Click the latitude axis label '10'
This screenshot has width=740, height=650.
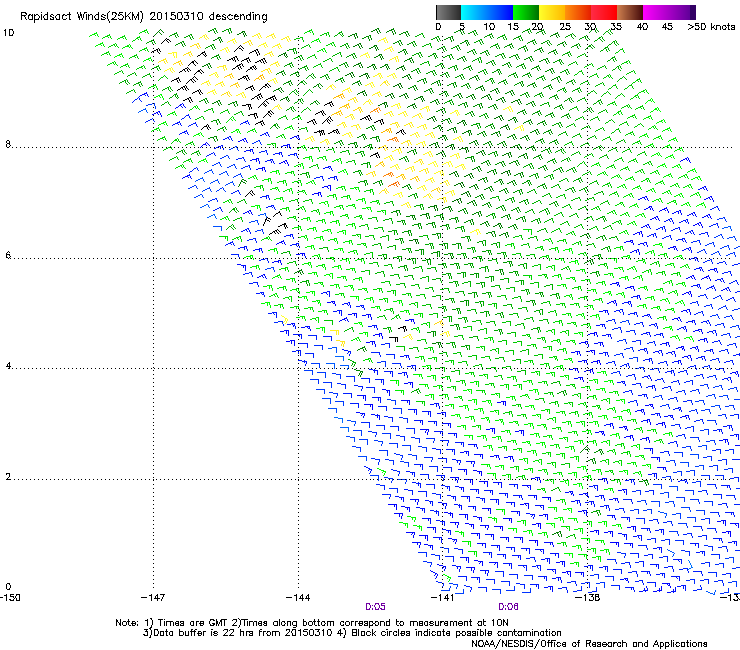[8, 33]
